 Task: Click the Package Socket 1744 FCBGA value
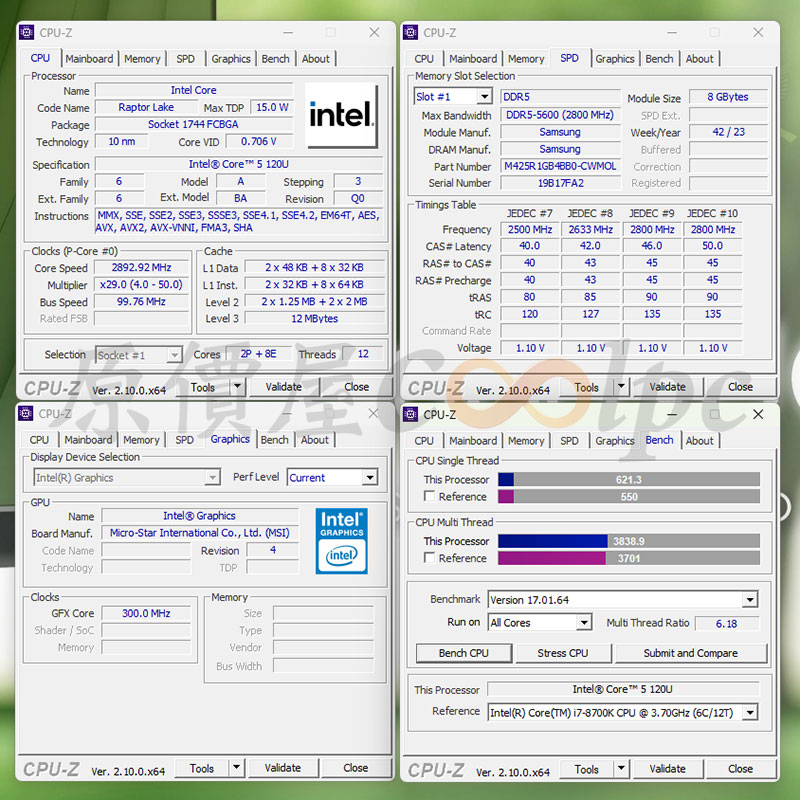[193, 124]
